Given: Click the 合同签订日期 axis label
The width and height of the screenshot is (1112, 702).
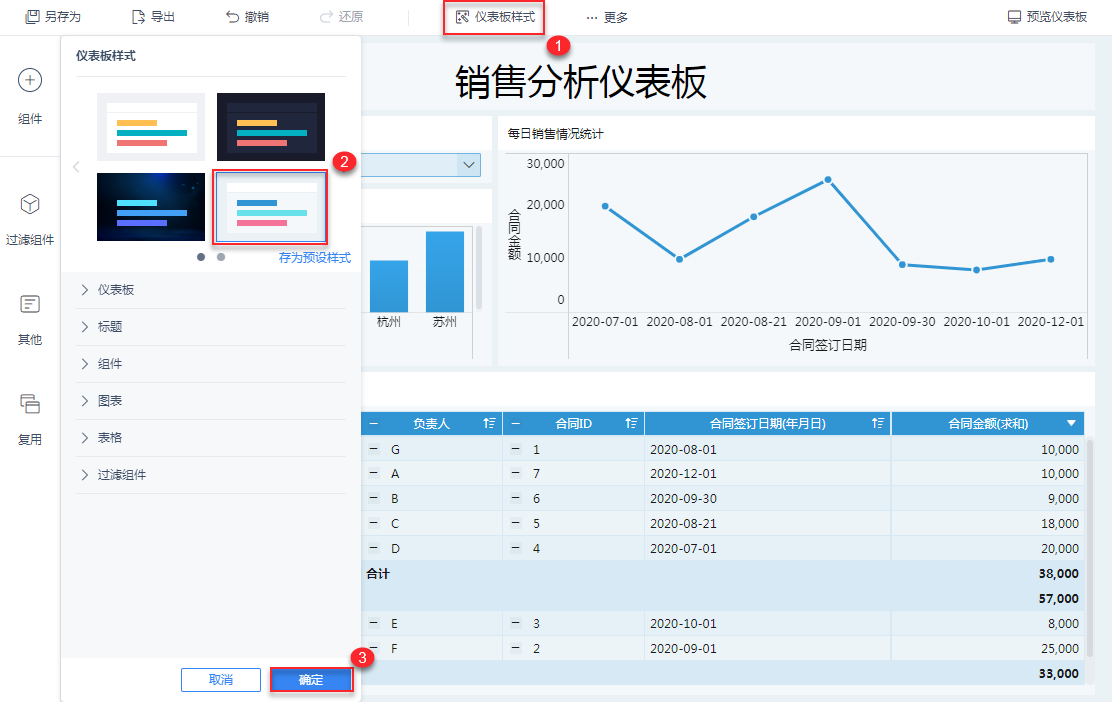Looking at the screenshot, I should point(828,345).
